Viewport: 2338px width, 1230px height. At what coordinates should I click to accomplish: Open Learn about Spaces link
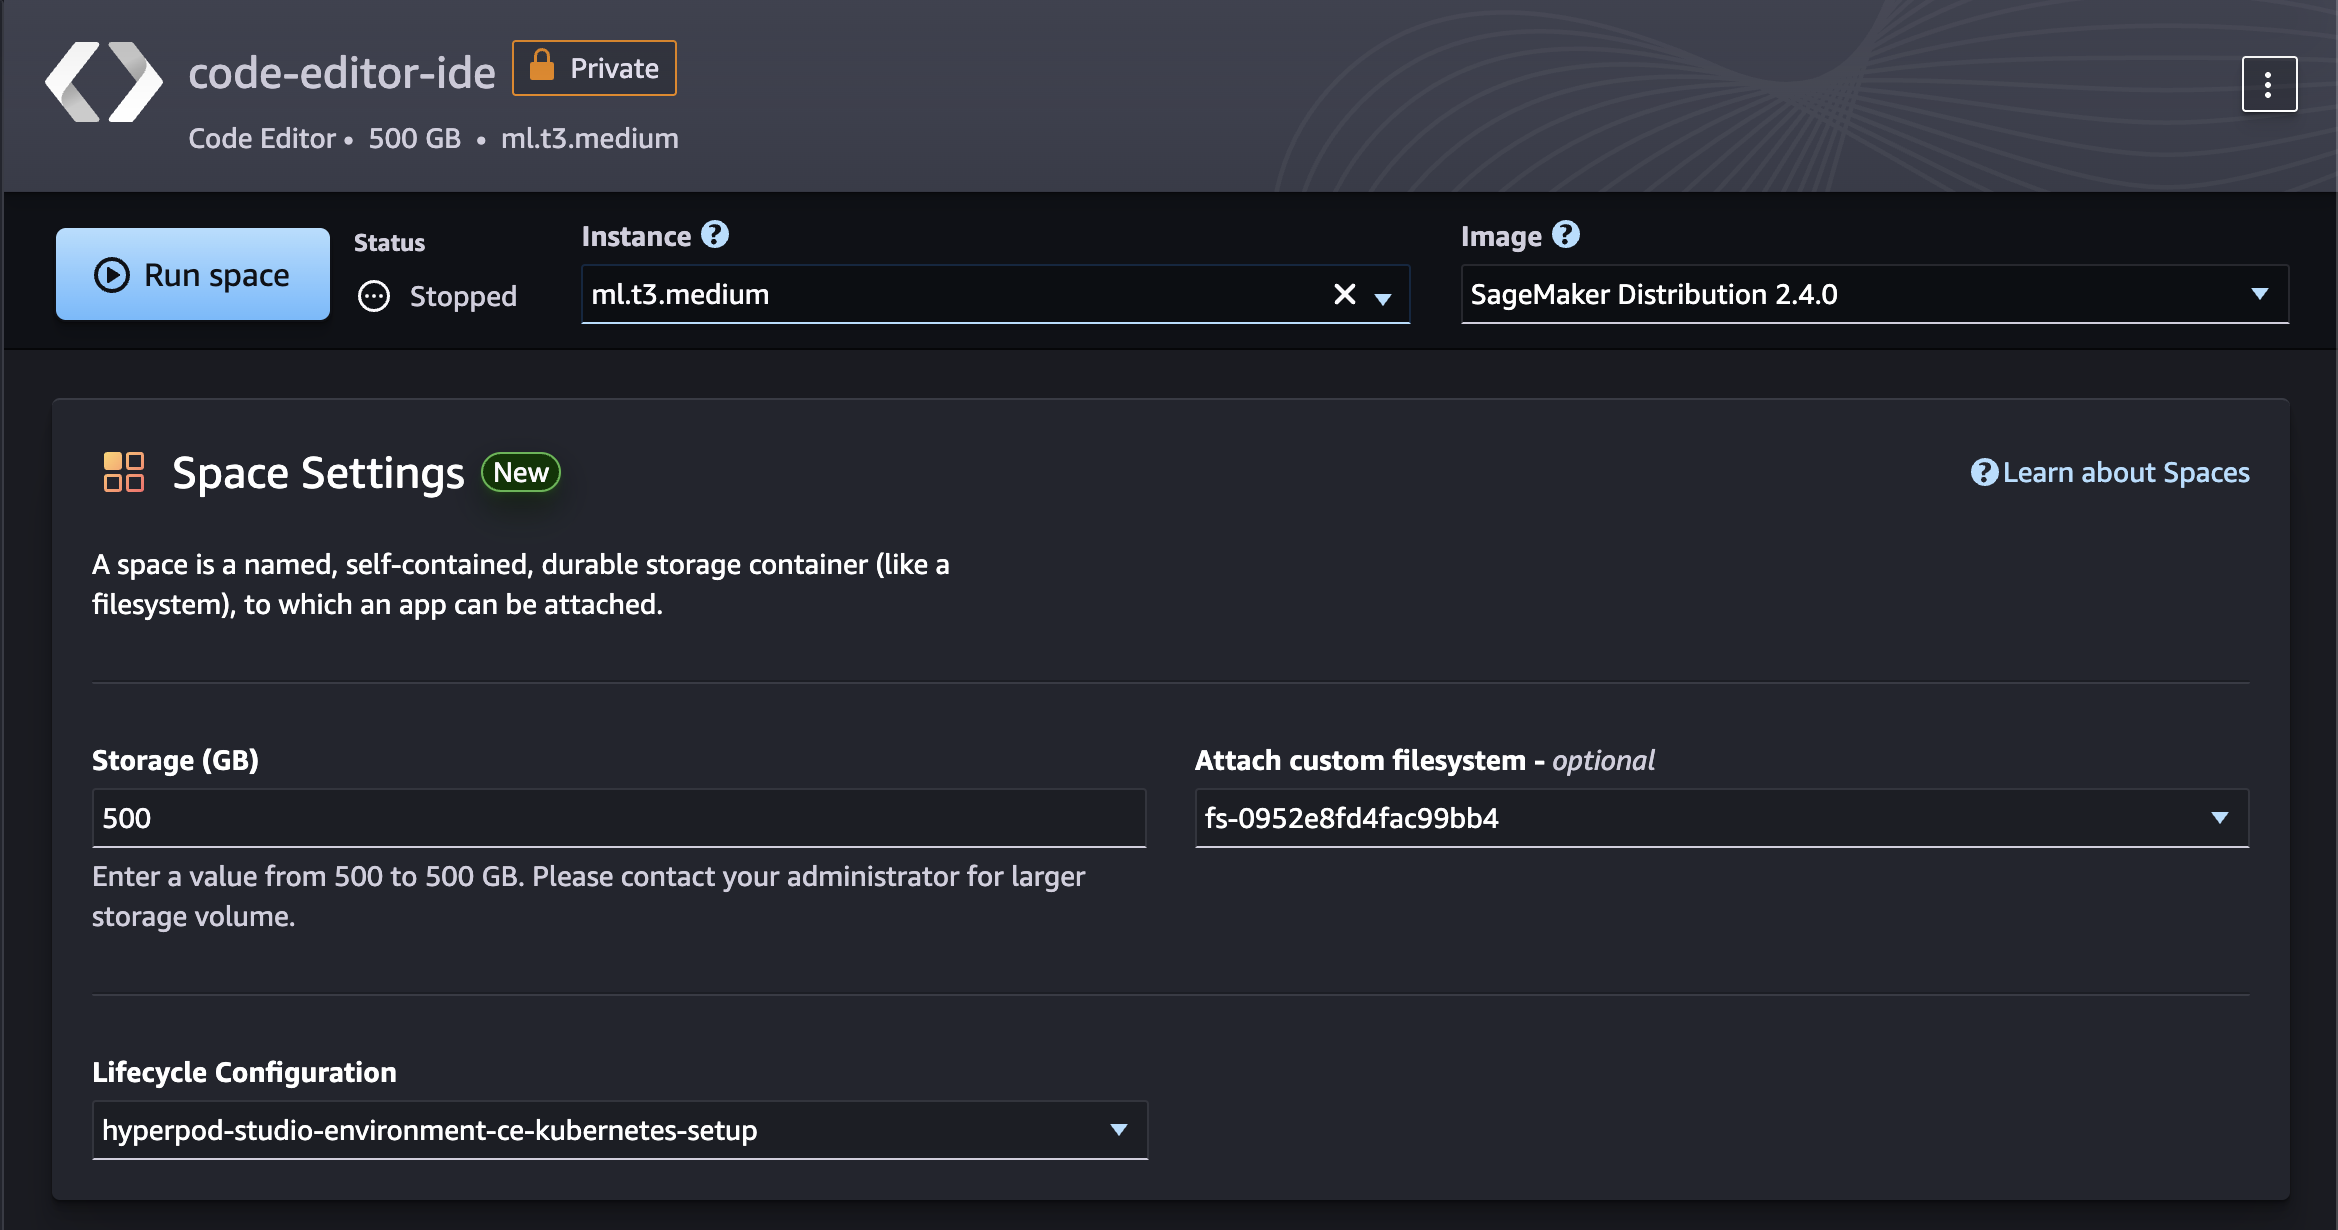click(2126, 472)
